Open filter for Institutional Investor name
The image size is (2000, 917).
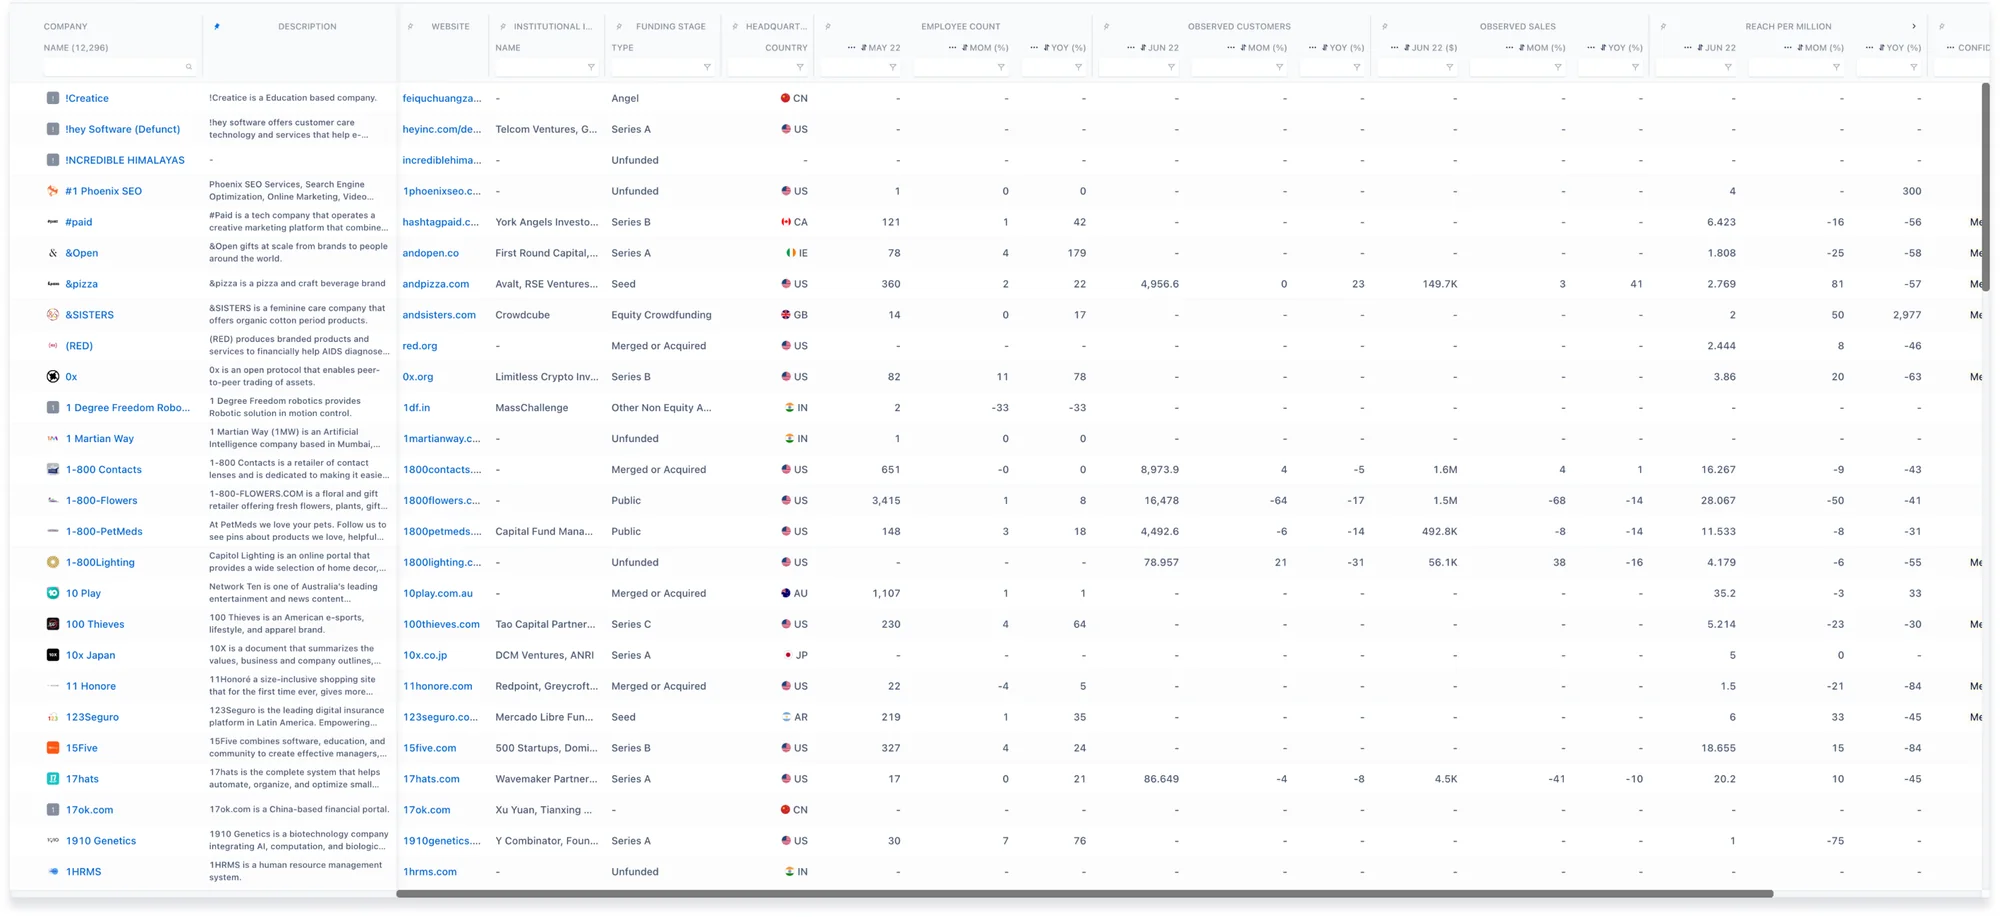click(591, 67)
